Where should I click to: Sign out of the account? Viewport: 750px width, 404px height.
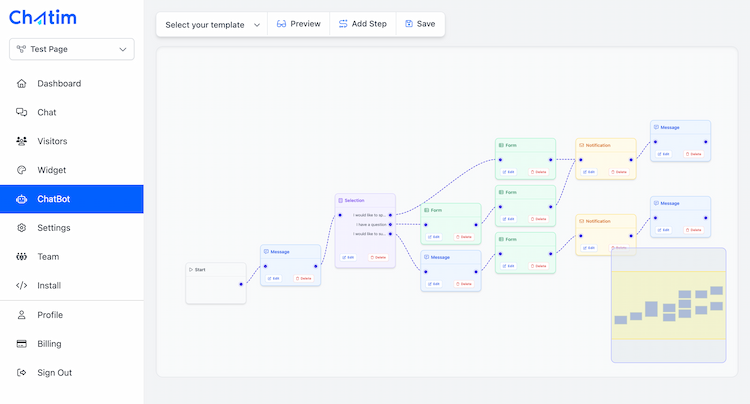(x=54, y=373)
